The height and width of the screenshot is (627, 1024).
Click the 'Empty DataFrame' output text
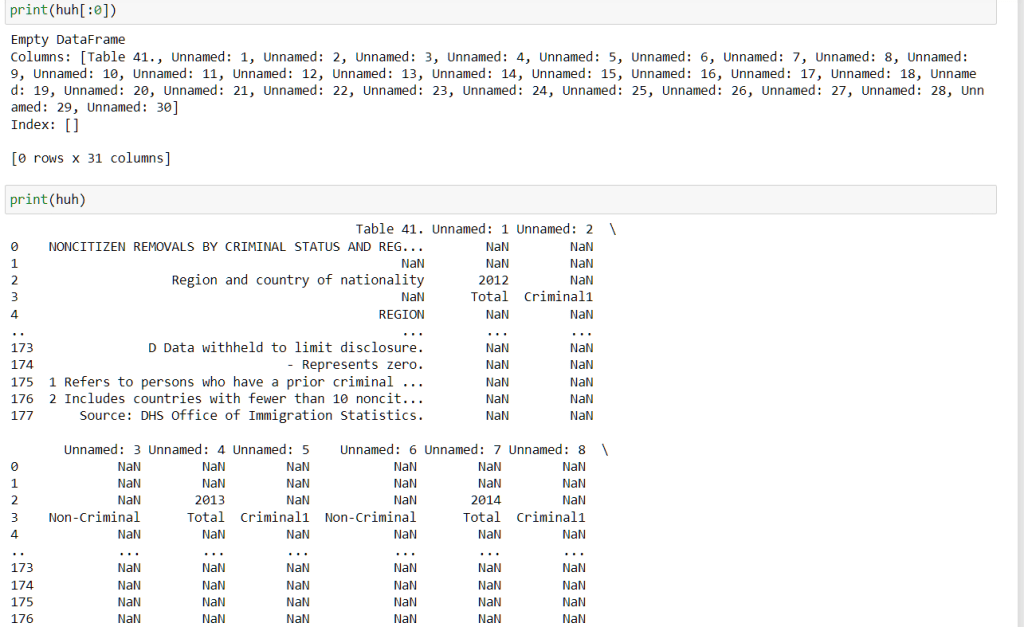coord(68,40)
